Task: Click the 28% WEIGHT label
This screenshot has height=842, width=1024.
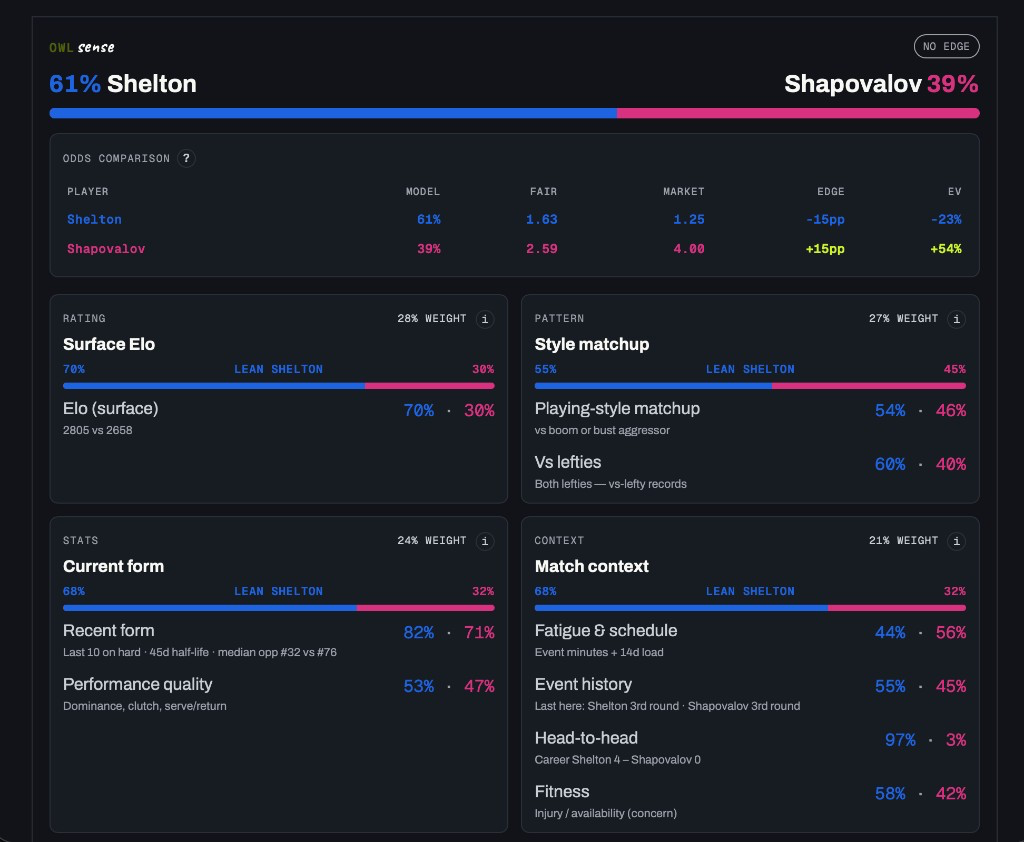Action: [432, 318]
